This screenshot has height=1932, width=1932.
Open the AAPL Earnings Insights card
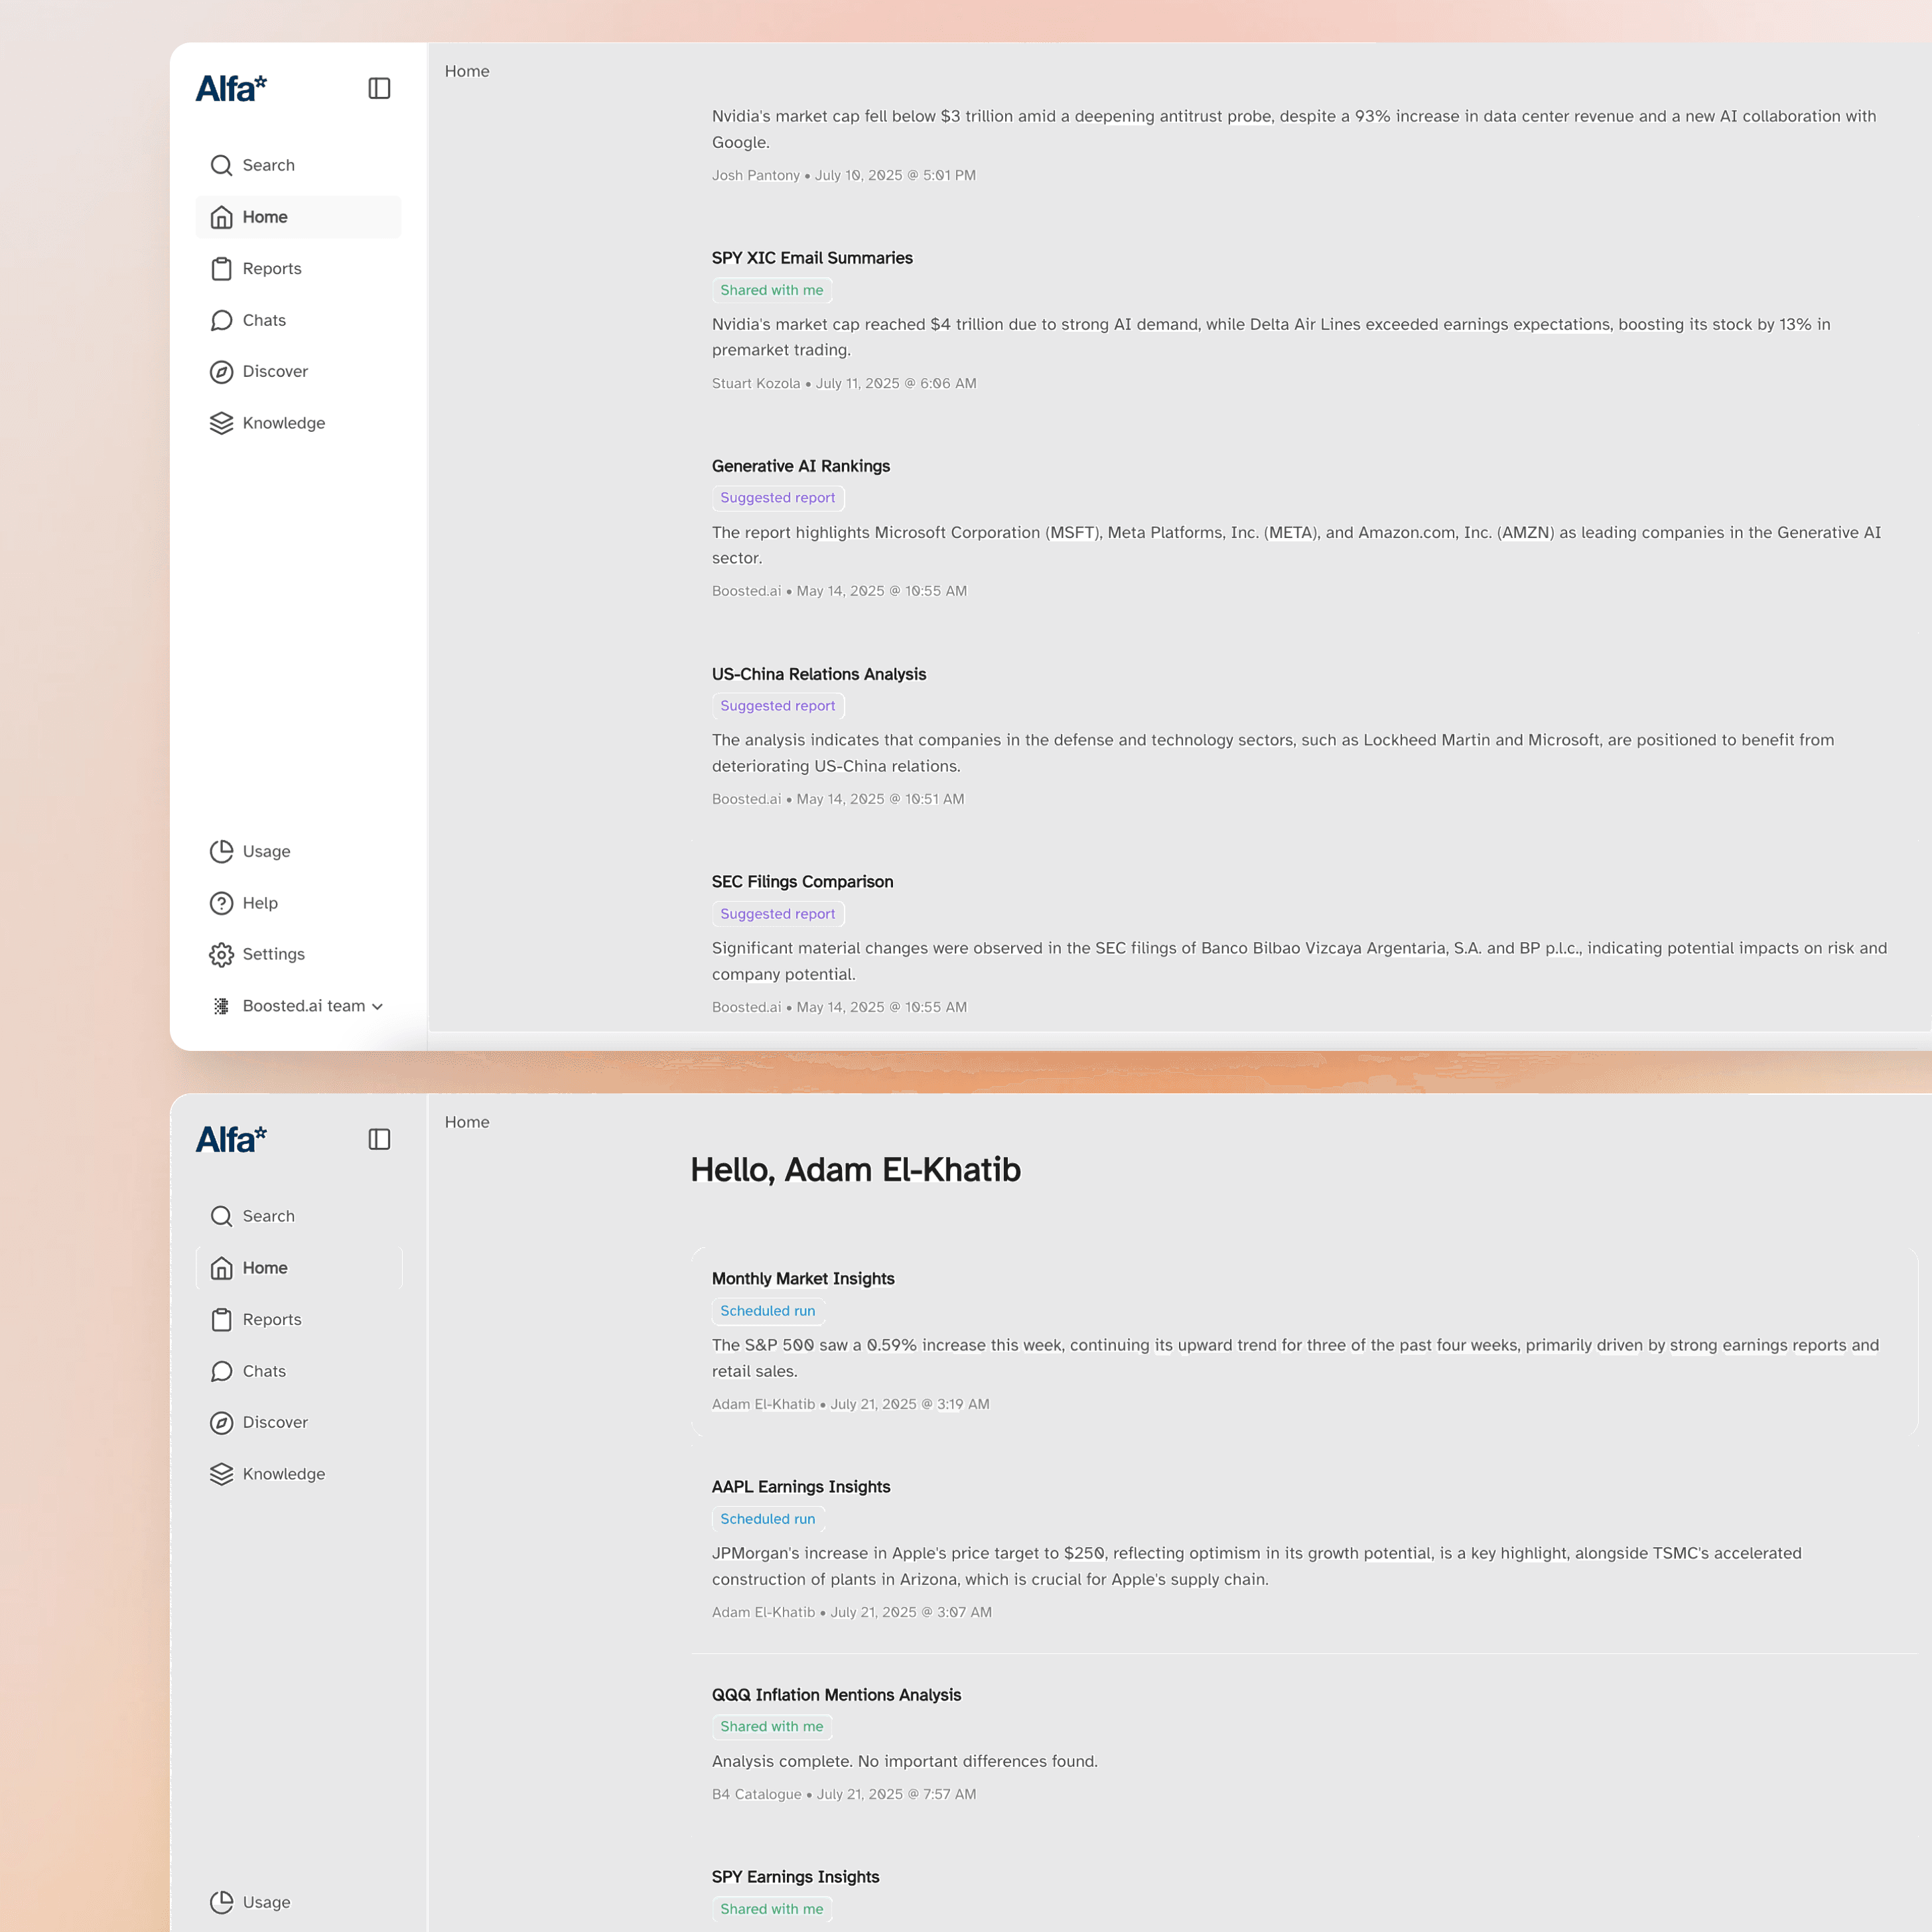coord(800,1487)
